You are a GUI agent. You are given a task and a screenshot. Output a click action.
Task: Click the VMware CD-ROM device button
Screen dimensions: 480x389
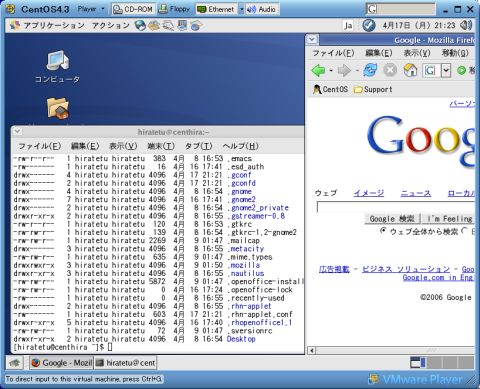coord(133,9)
